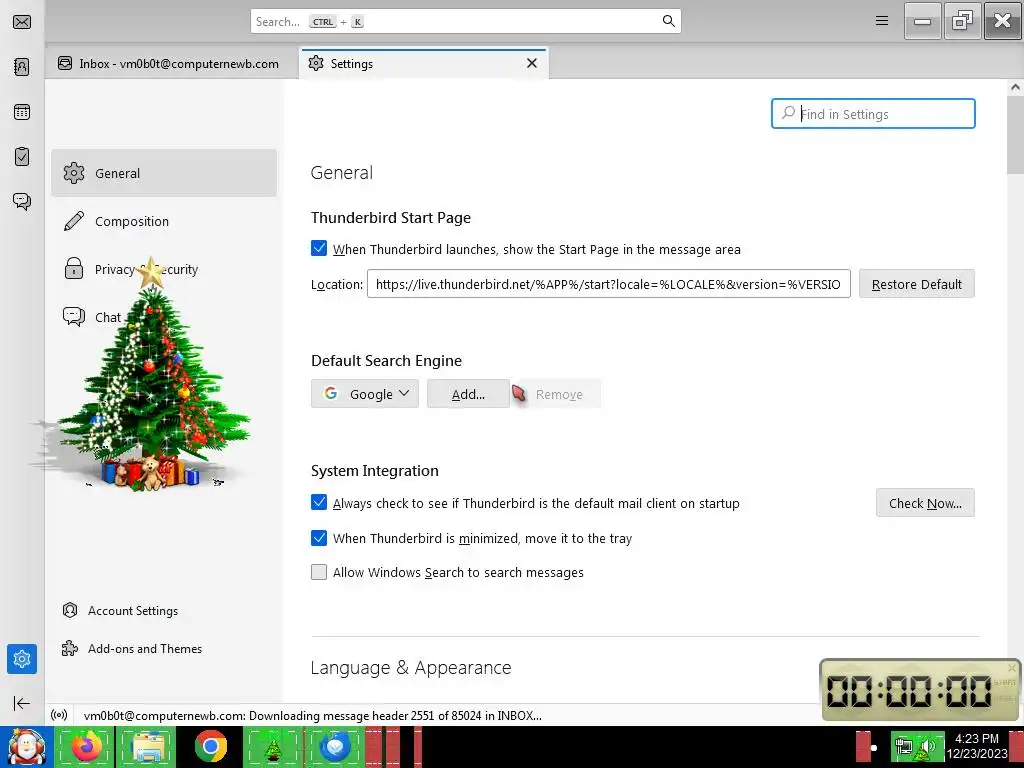Open Firefox from the taskbar
Viewport: 1024px width, 768px height.
86,746
